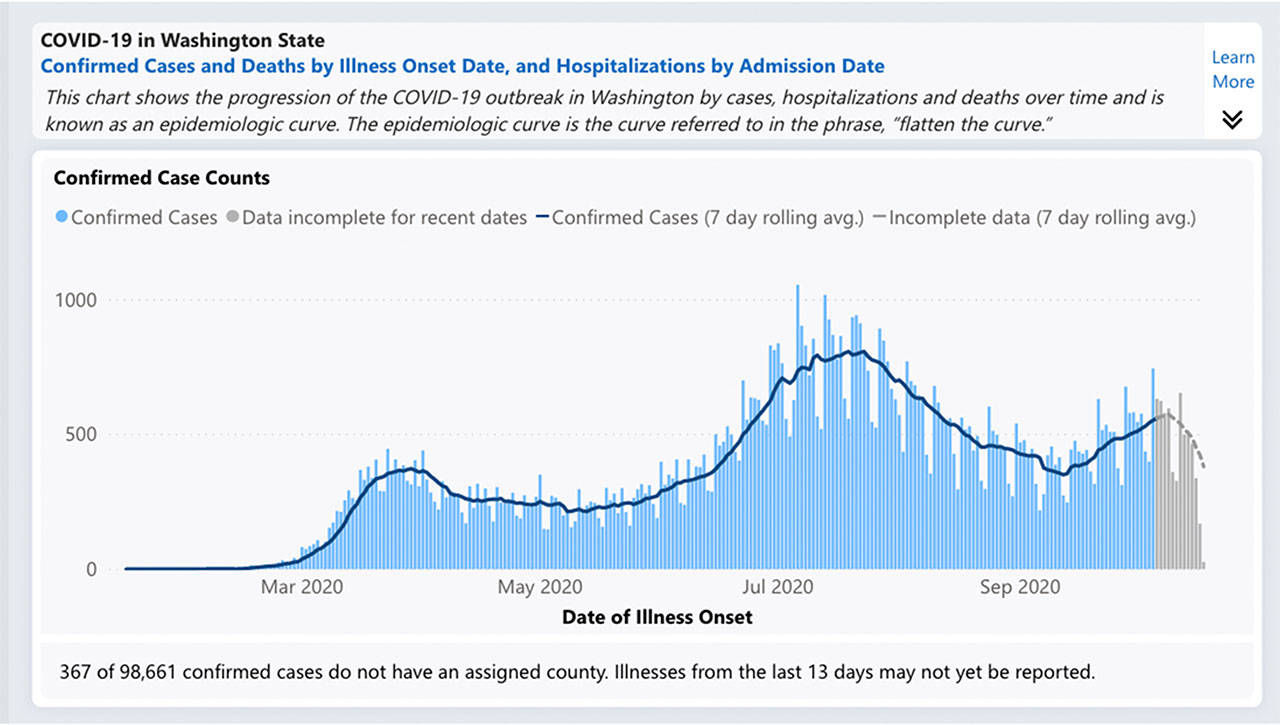
Task: Toggle the 7 day rolling average line
Action: pos(710,217)
